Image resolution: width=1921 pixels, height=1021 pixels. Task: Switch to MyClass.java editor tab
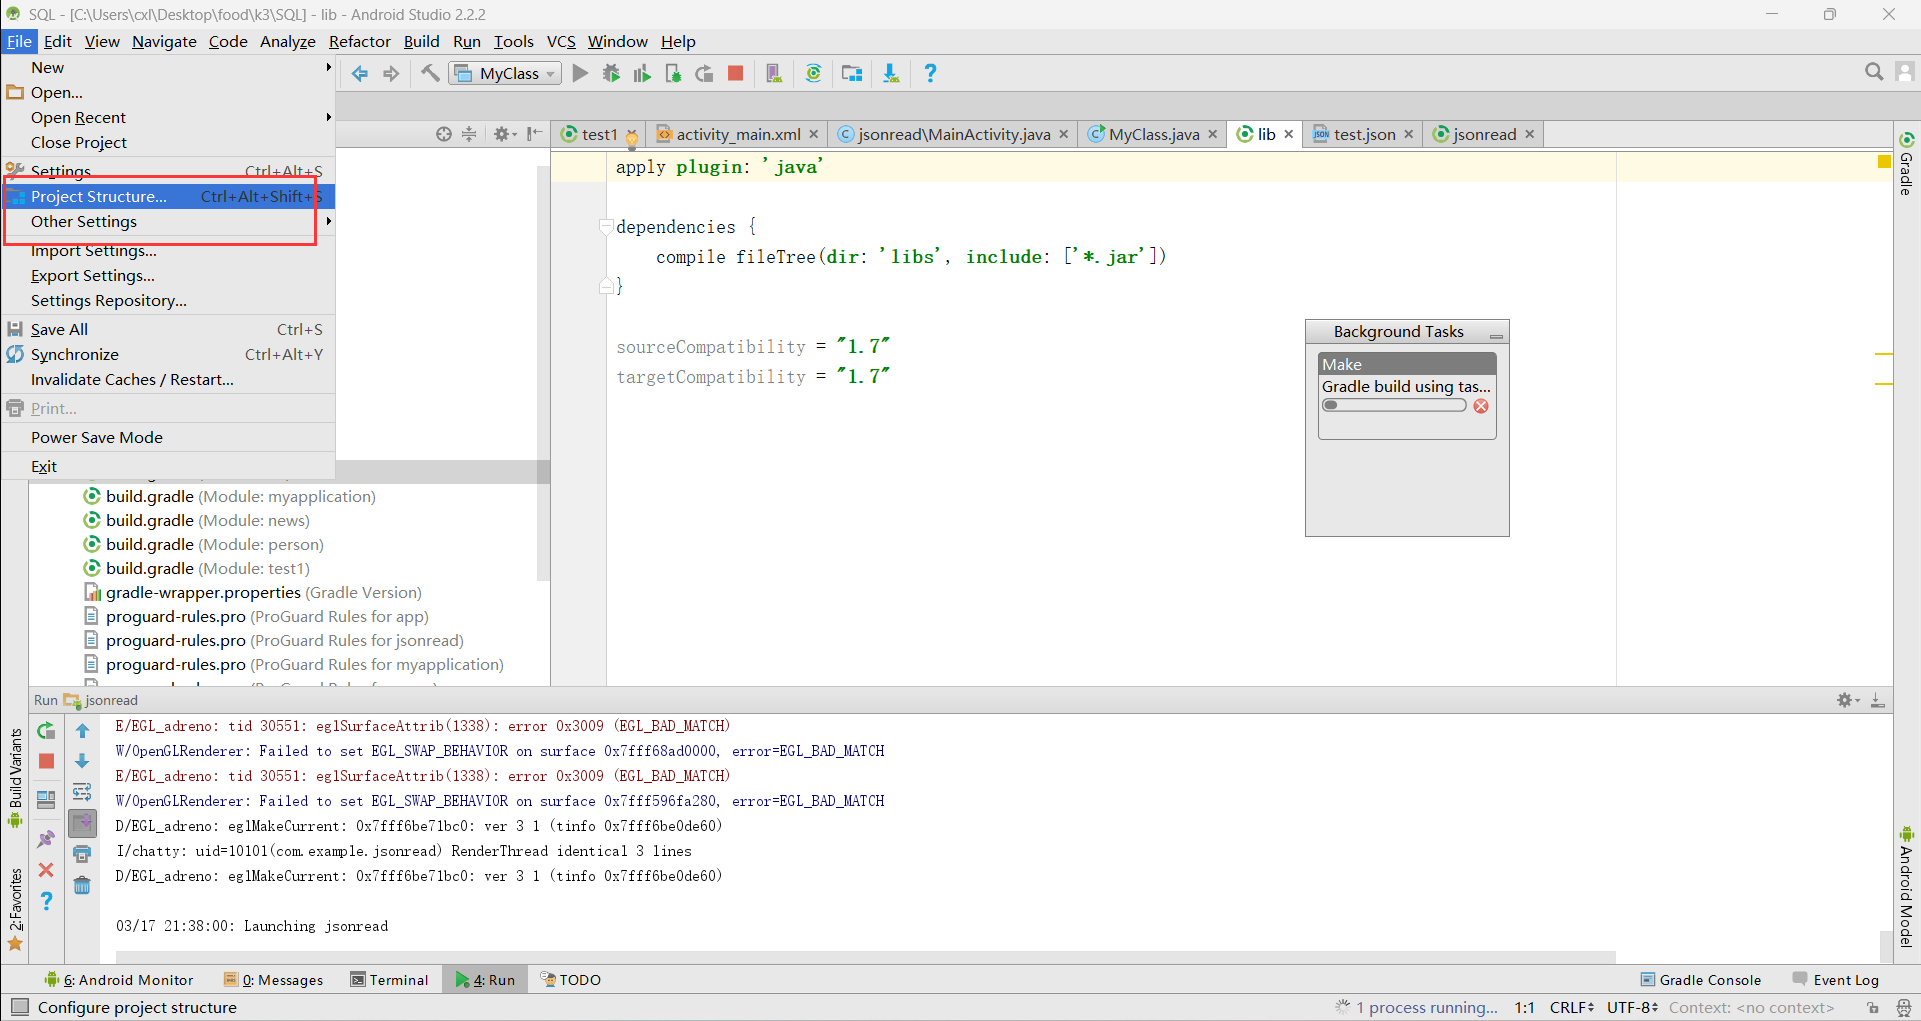tap(1153, 134)
